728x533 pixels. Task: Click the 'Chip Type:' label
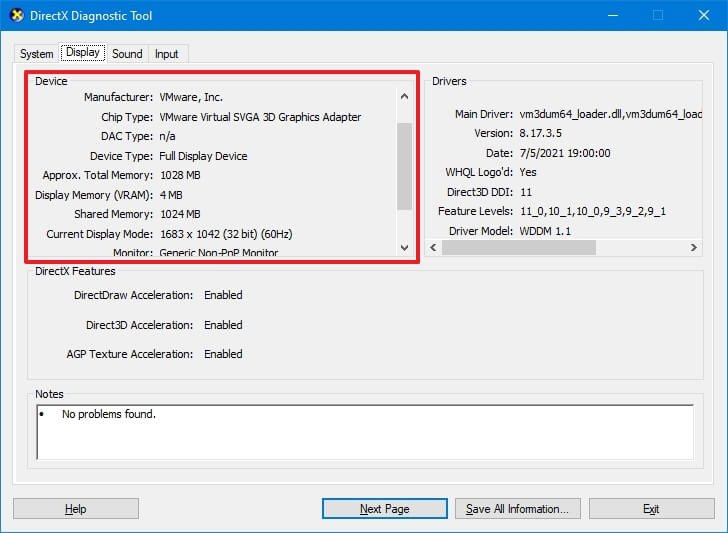[x=127, y=117]
